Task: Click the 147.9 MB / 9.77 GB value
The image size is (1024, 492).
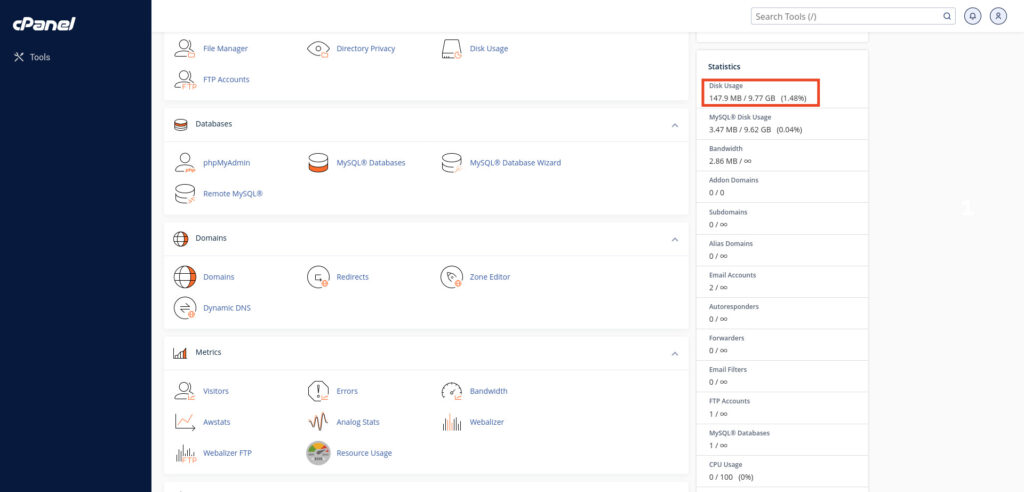Action: (743, 98)
